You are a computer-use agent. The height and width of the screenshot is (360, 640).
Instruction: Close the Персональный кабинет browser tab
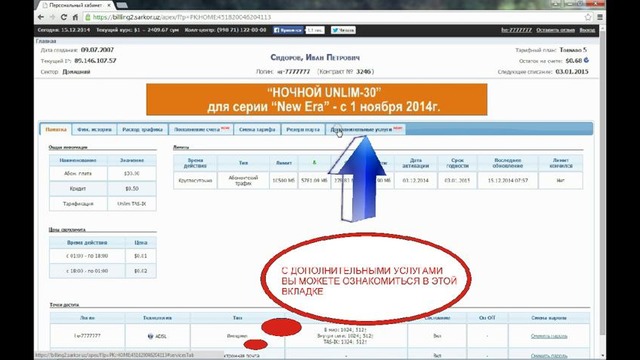pyautogui.click(x=109, y=5)
